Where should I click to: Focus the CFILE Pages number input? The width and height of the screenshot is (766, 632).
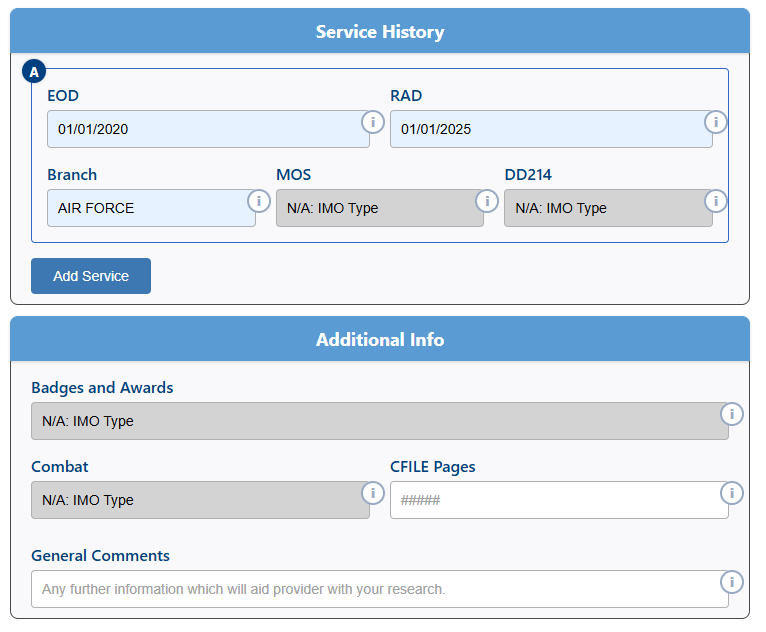click(559, 500)
